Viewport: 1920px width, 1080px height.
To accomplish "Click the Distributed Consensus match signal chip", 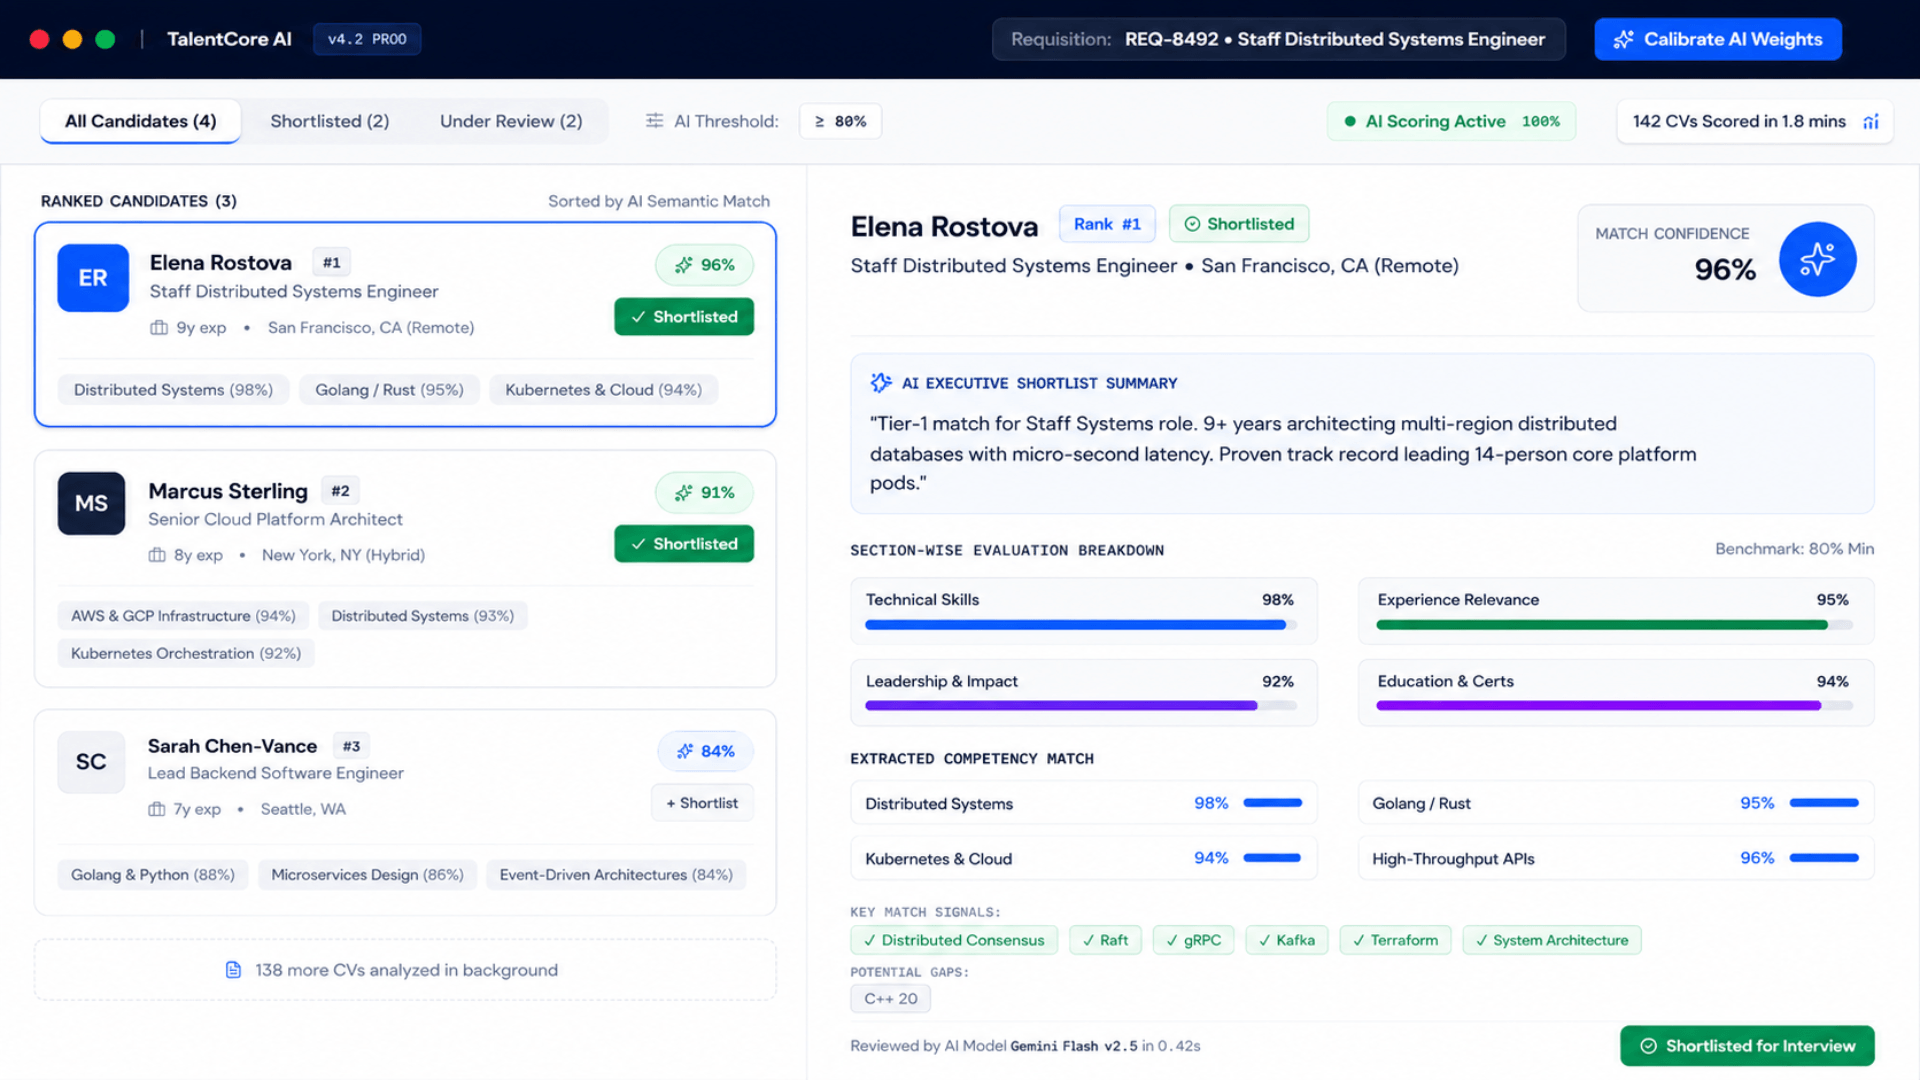I will point(954,940).
